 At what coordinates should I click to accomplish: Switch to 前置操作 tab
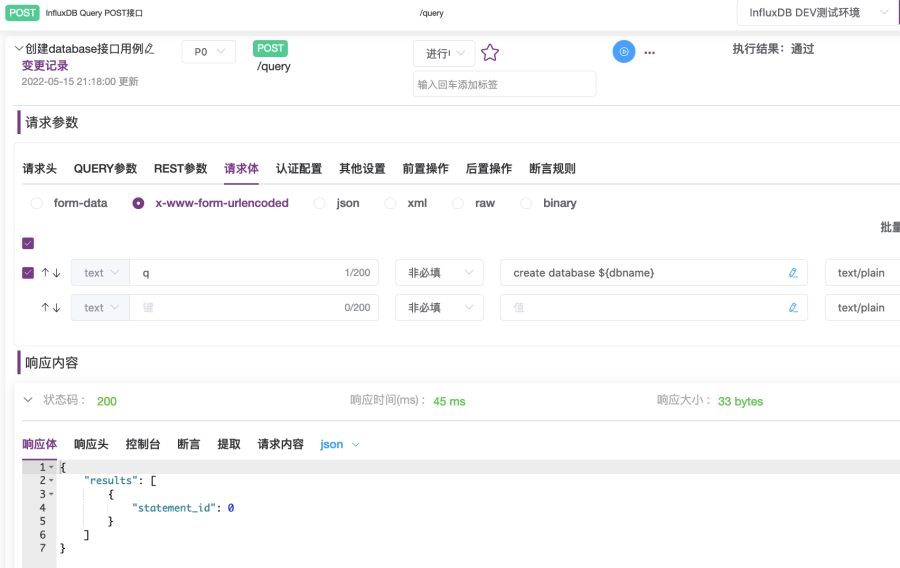click(x=425, y=169)
